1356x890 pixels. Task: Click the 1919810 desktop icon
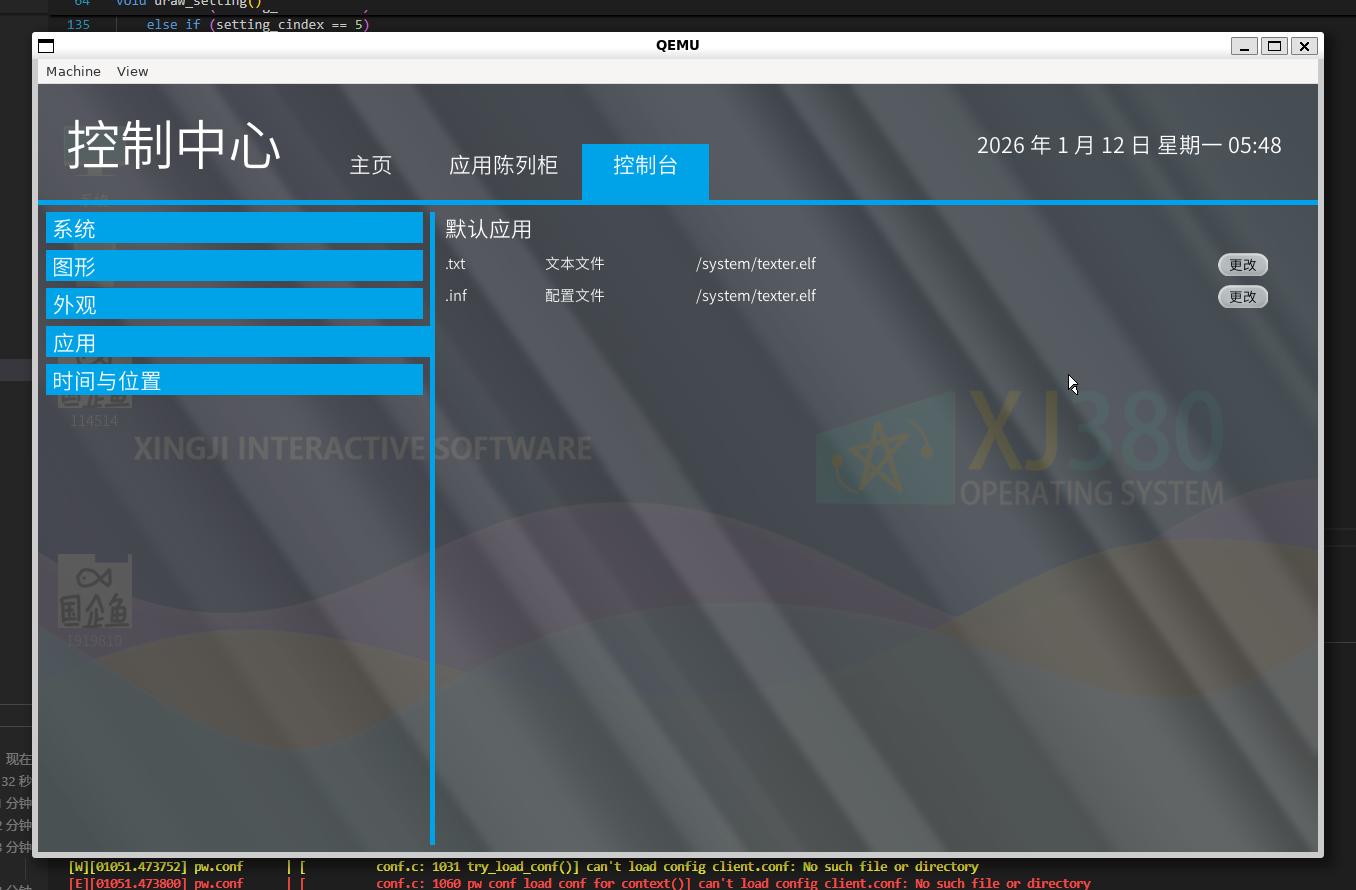[x=95, y=600]
